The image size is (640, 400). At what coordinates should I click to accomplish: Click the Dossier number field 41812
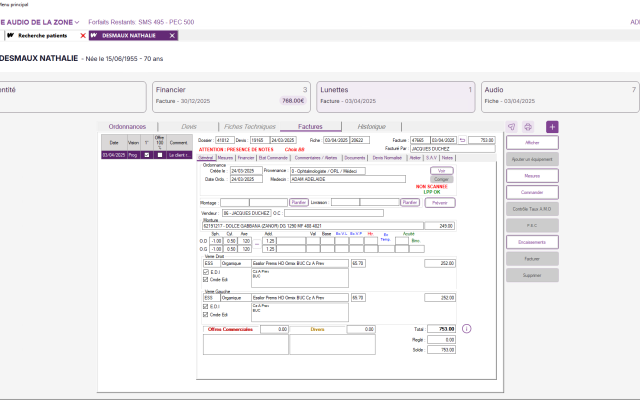224,140
